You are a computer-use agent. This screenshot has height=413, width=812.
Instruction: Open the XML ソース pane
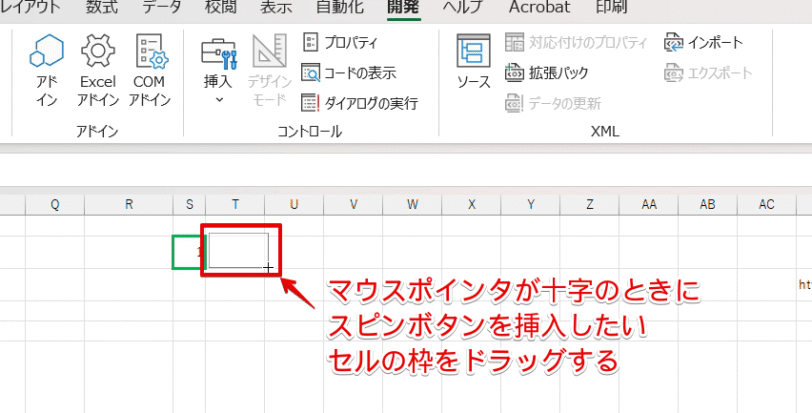click(472, 62)
